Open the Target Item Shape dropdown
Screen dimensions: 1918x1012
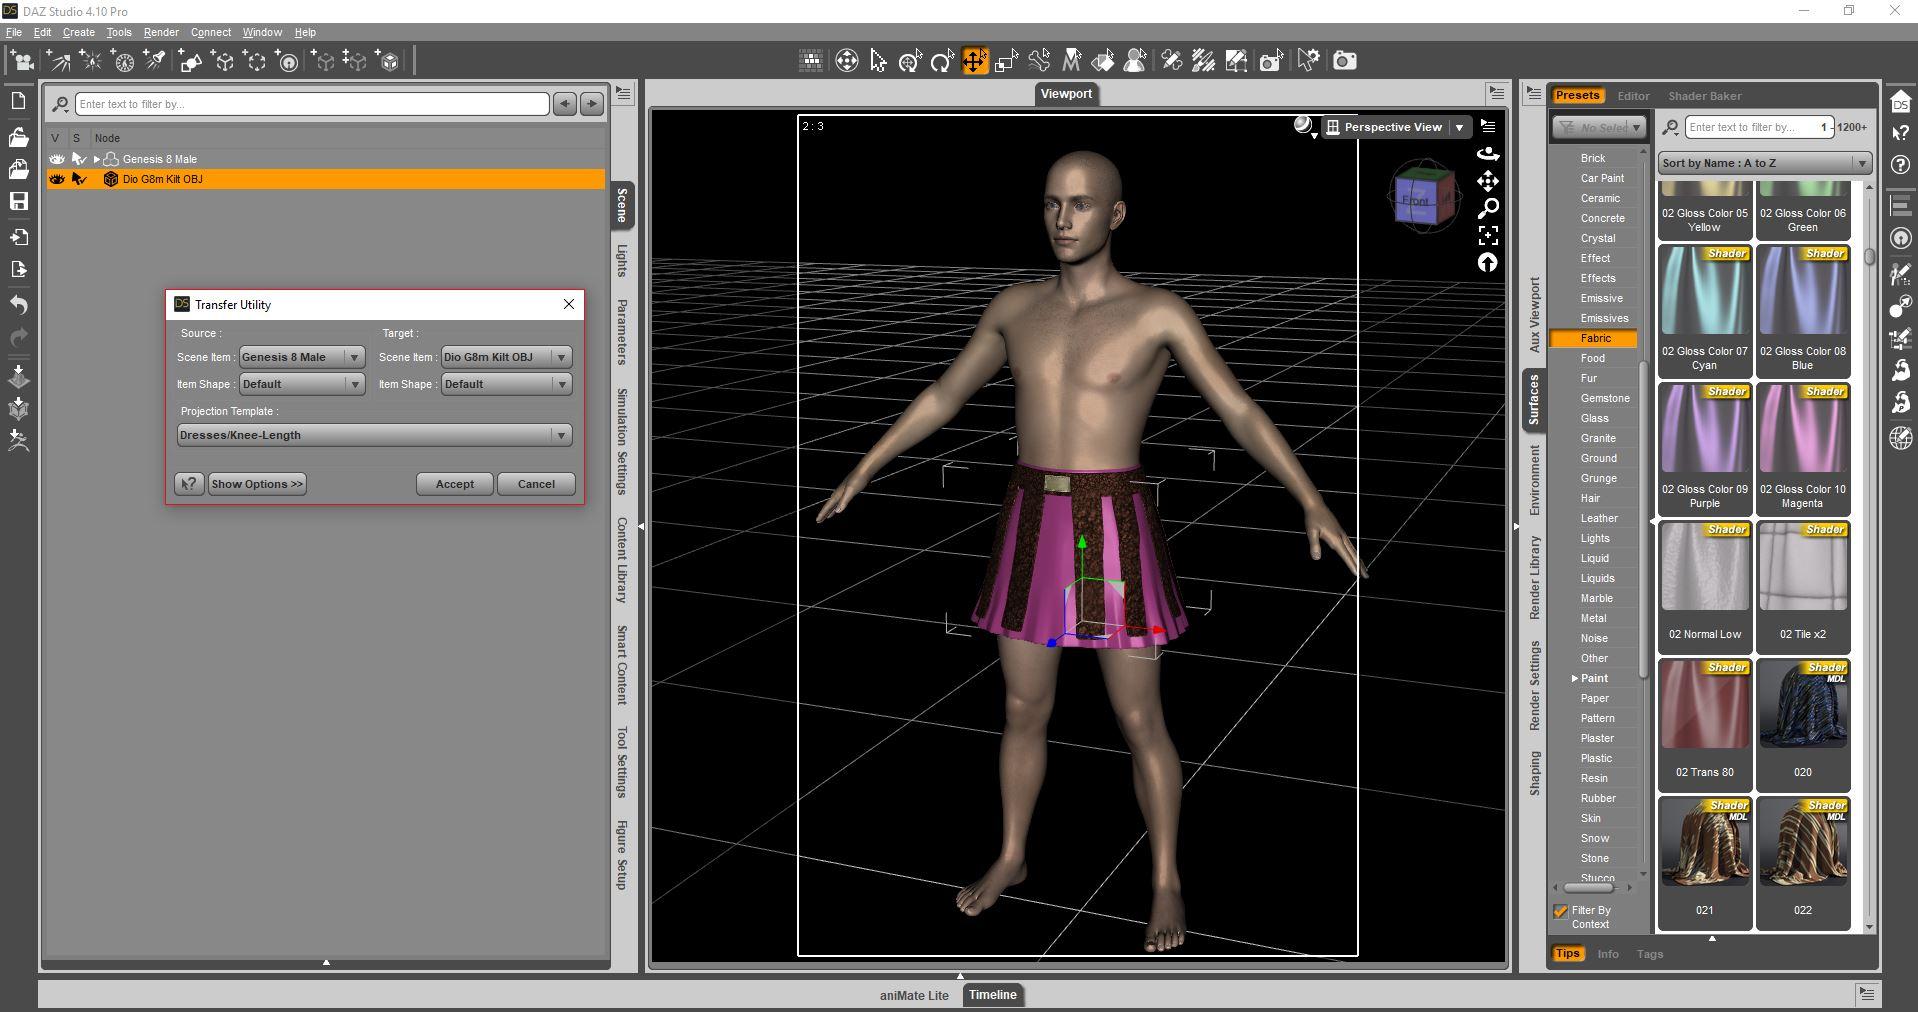[506, 384]
